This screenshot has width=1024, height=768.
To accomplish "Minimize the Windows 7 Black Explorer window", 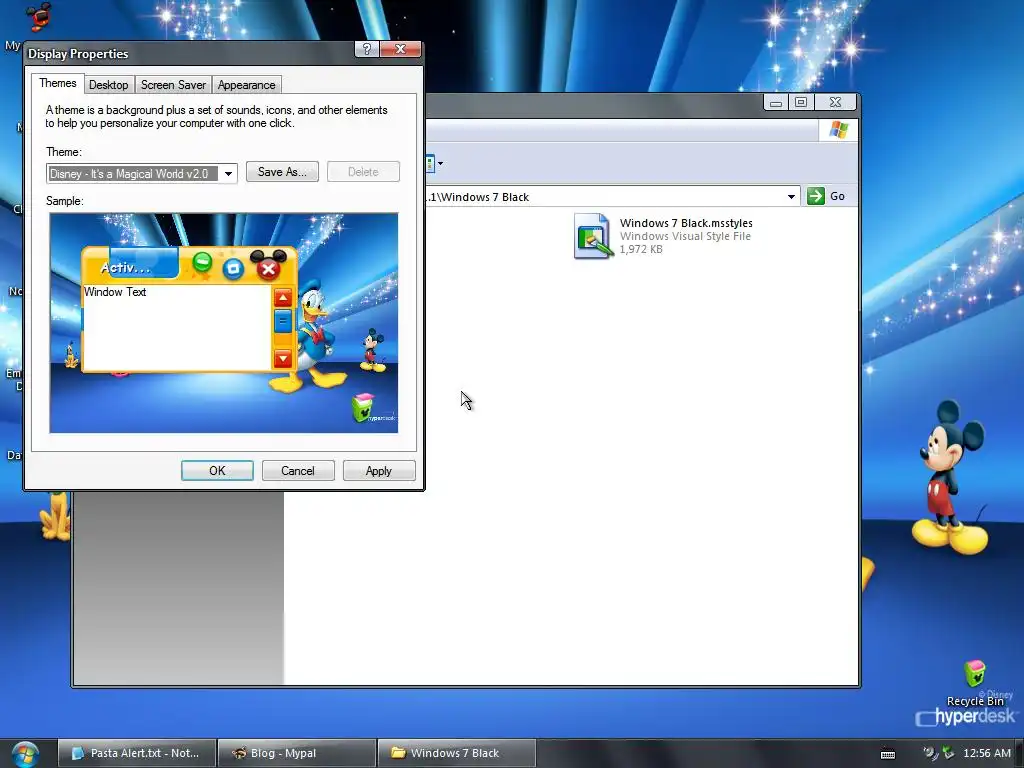I will coord(776,102).
